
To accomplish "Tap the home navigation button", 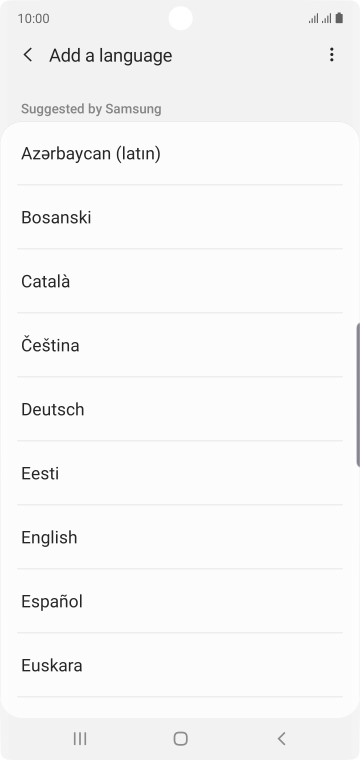I will tap(180, 739).
